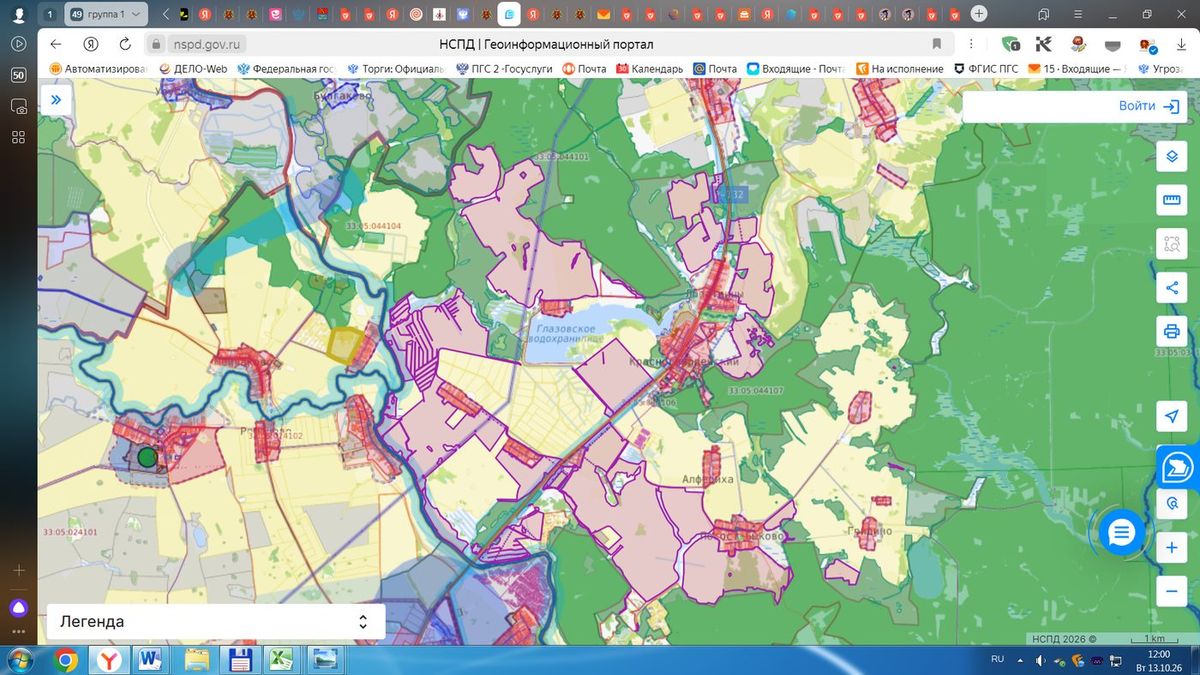
Task: Open the round chat assistant button
Action: coord(1121,533)
